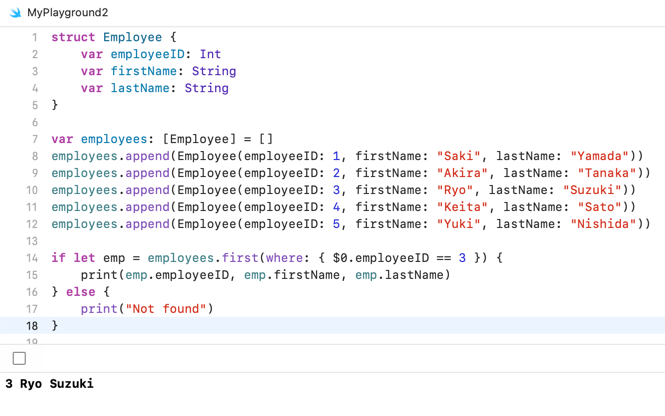This screenshot has height=416, width=665.
Task: Toggle the square button below the editor
Action: pos(19,358)
